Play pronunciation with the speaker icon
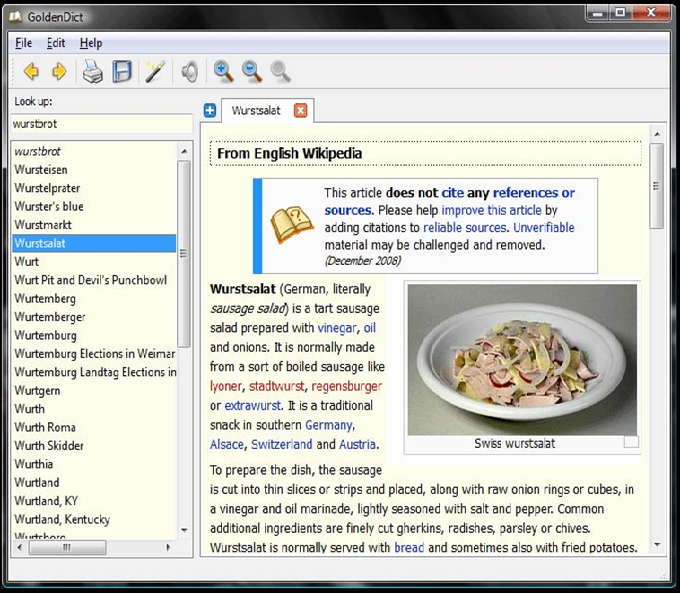The width and height of the screenshot is (680, 593). (x=190, y=72)
